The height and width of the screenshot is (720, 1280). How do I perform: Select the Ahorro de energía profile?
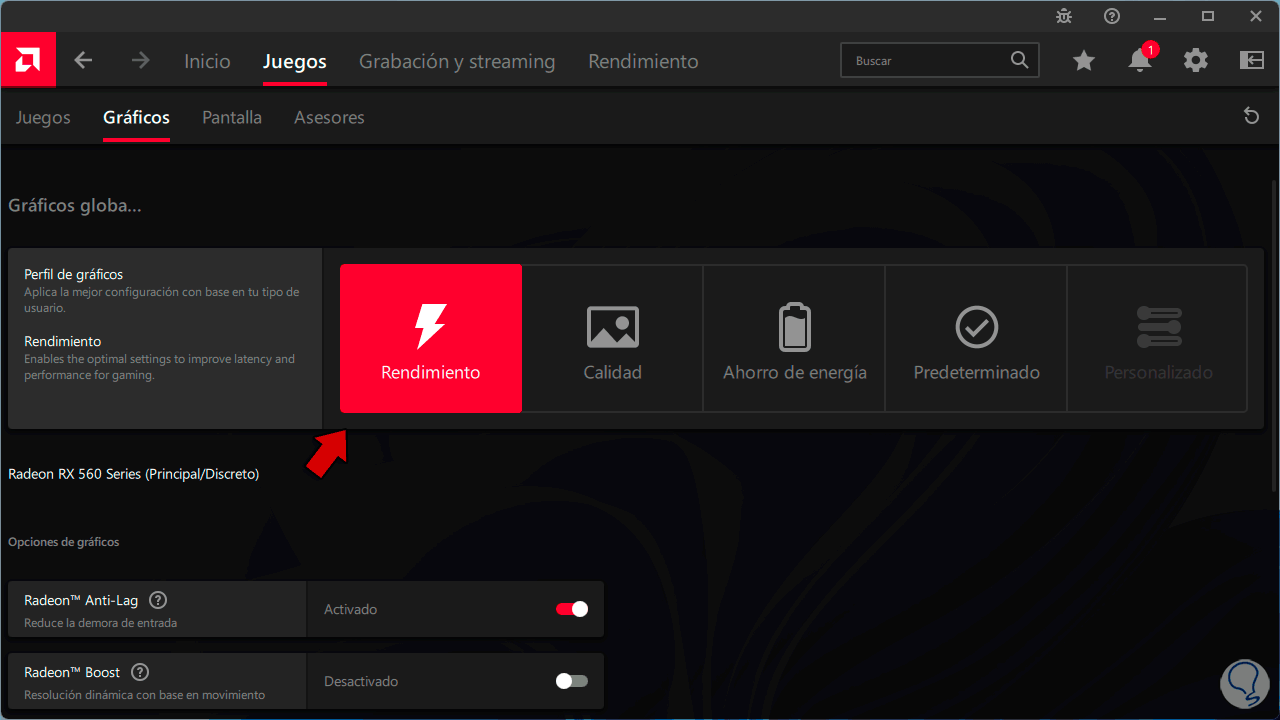(x=795, y=338)
